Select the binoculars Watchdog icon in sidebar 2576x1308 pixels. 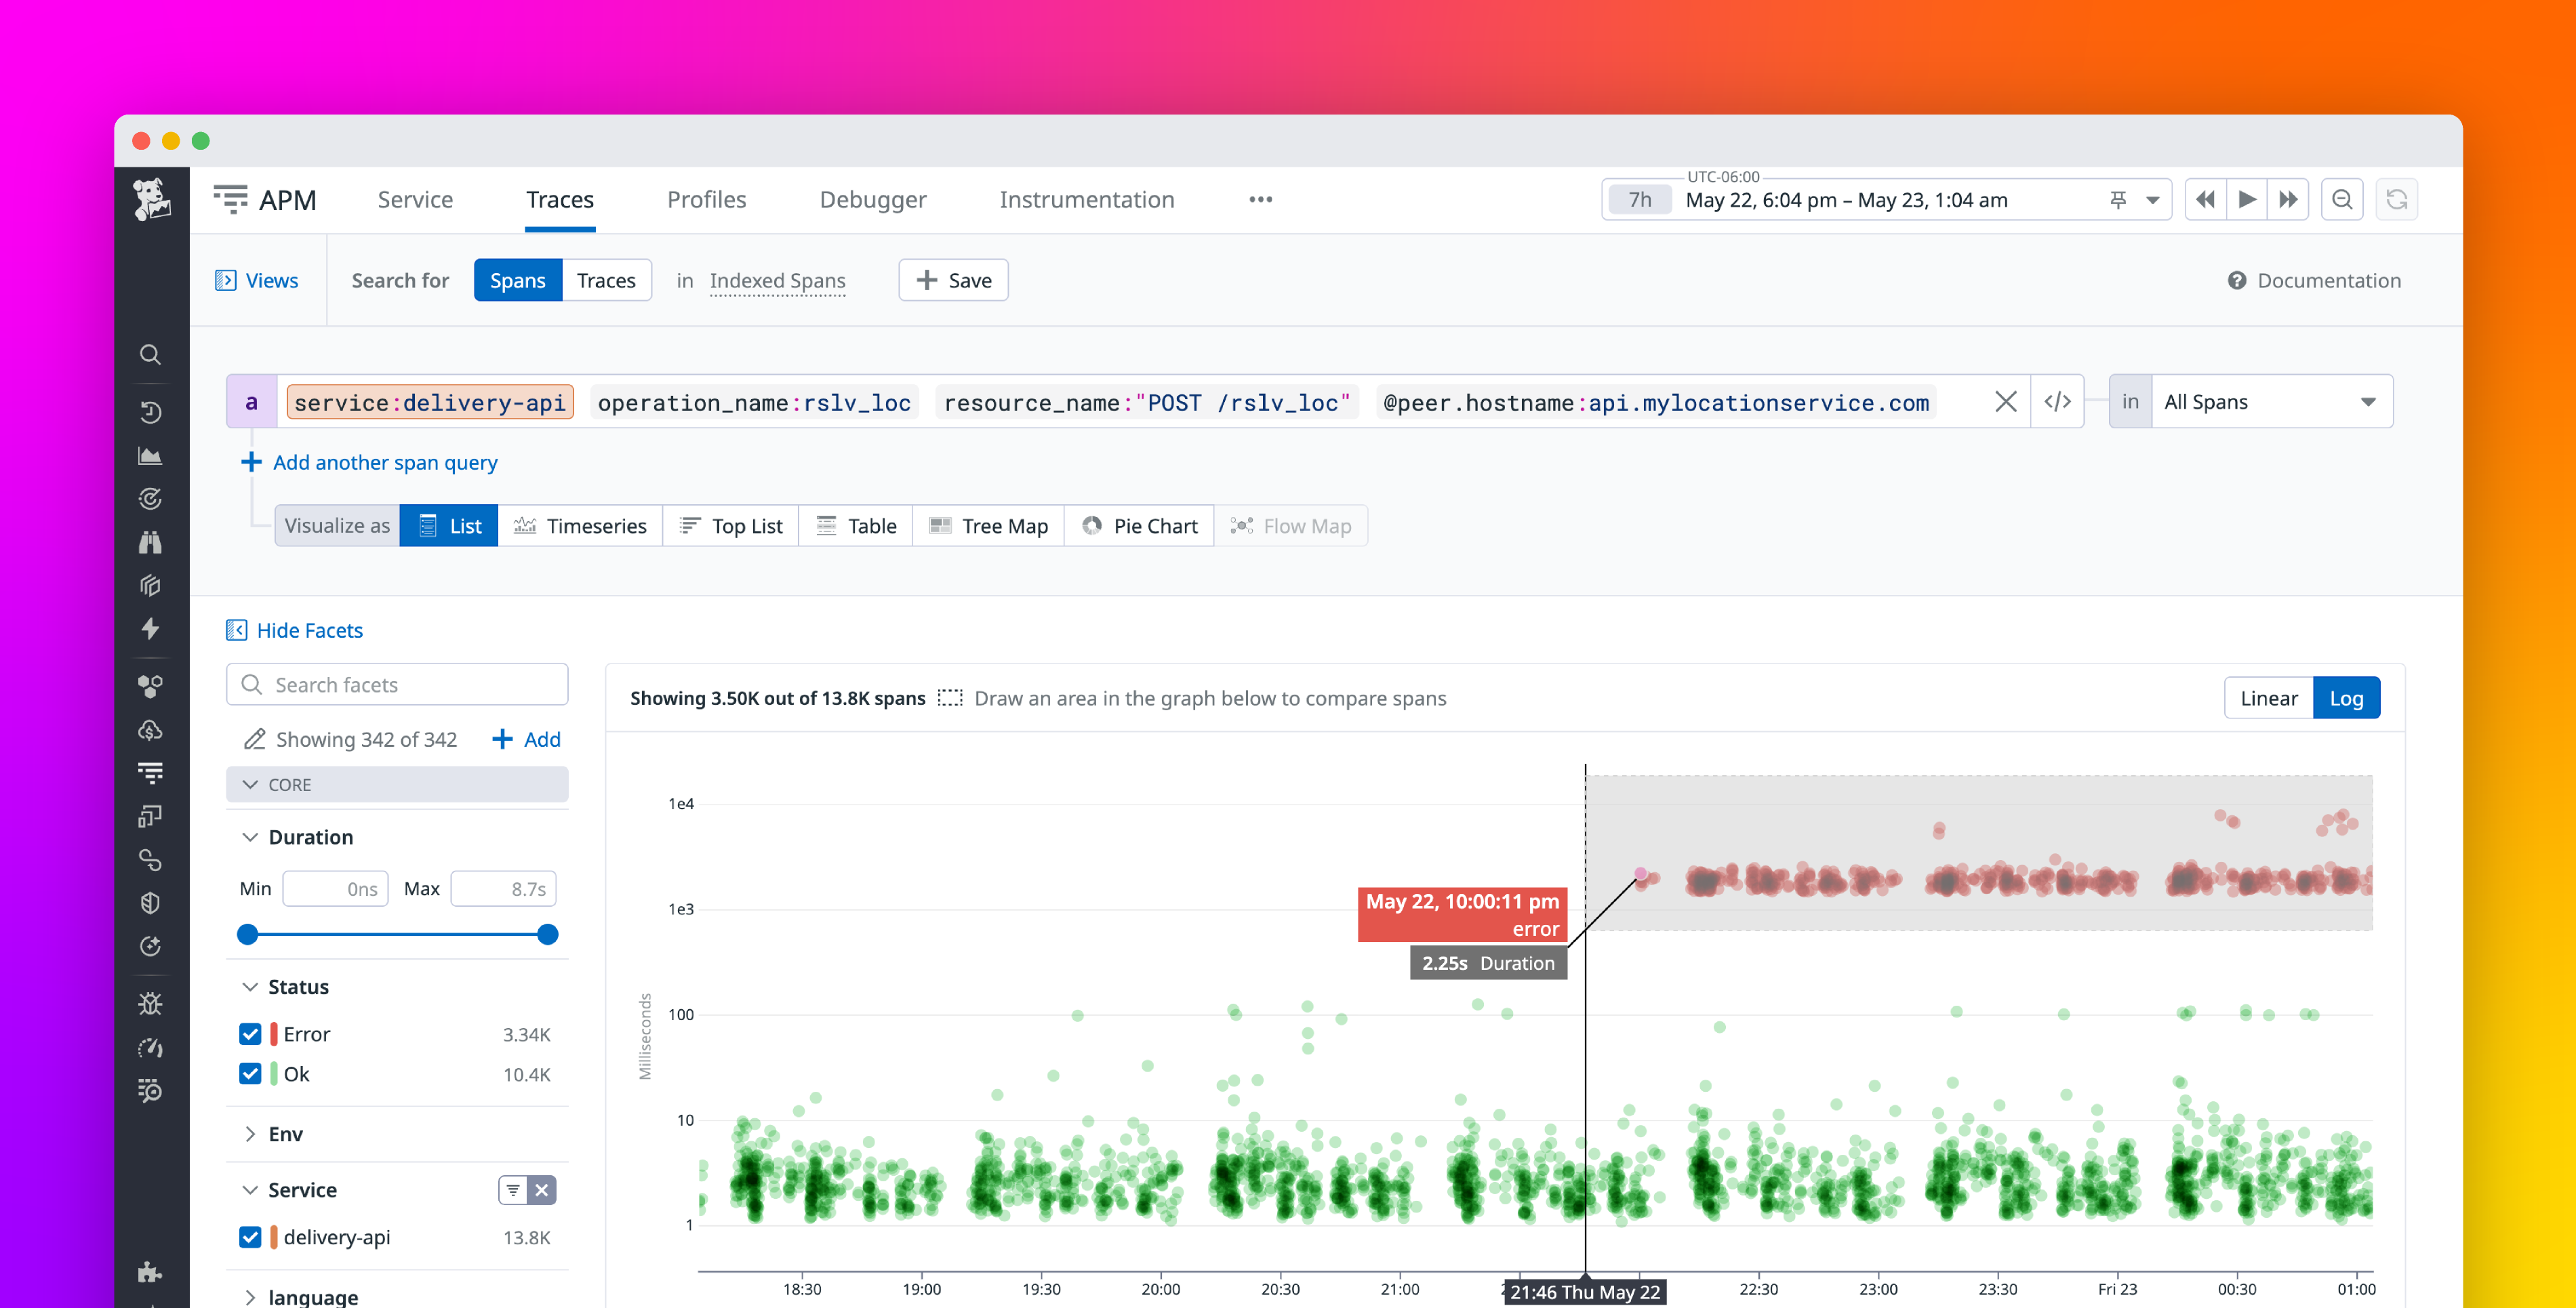[x=151, y=541]
